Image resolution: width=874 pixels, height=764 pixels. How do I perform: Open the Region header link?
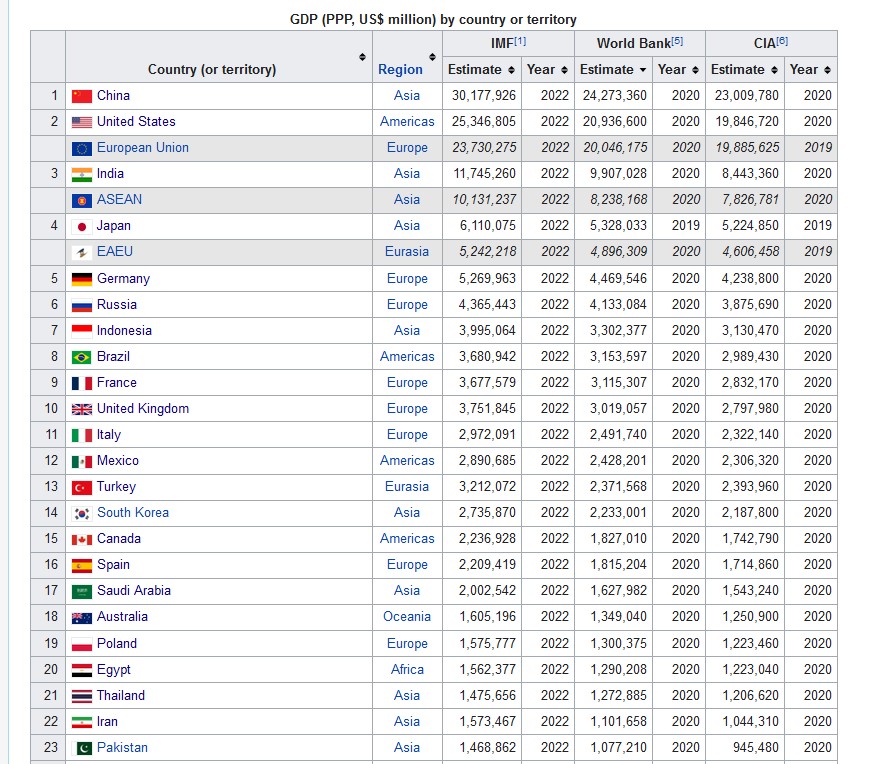[400, 70]
